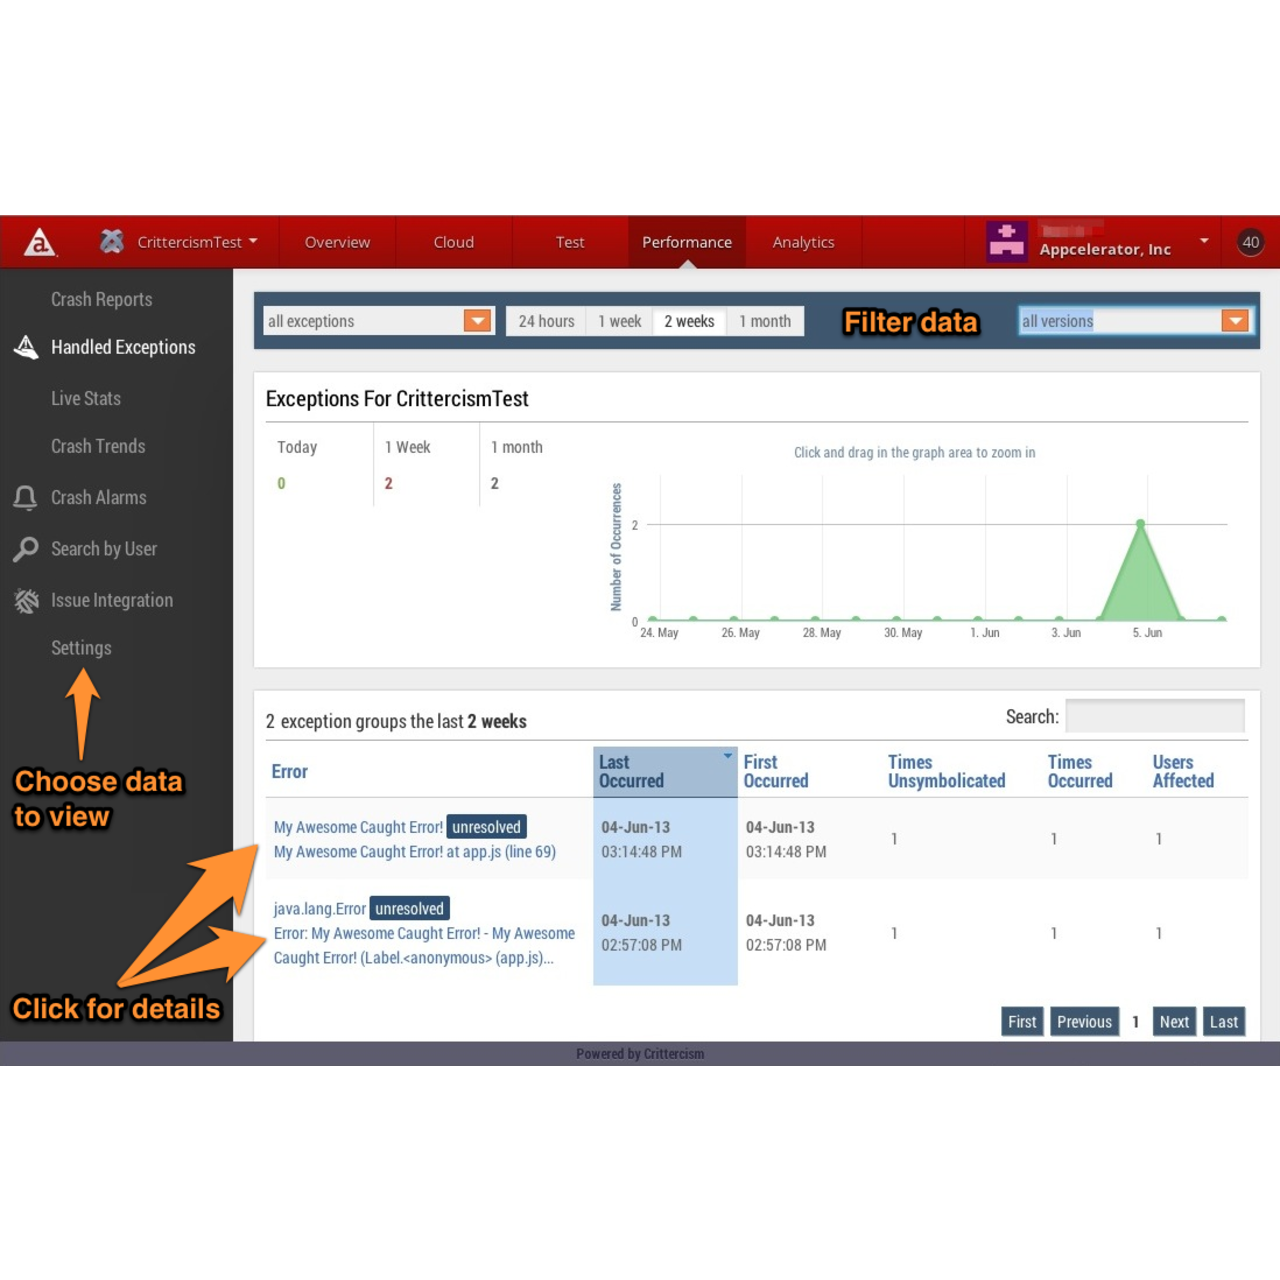Open the all exceptions dropdown
This screenshot has width=1280, height=1280.
478,321
